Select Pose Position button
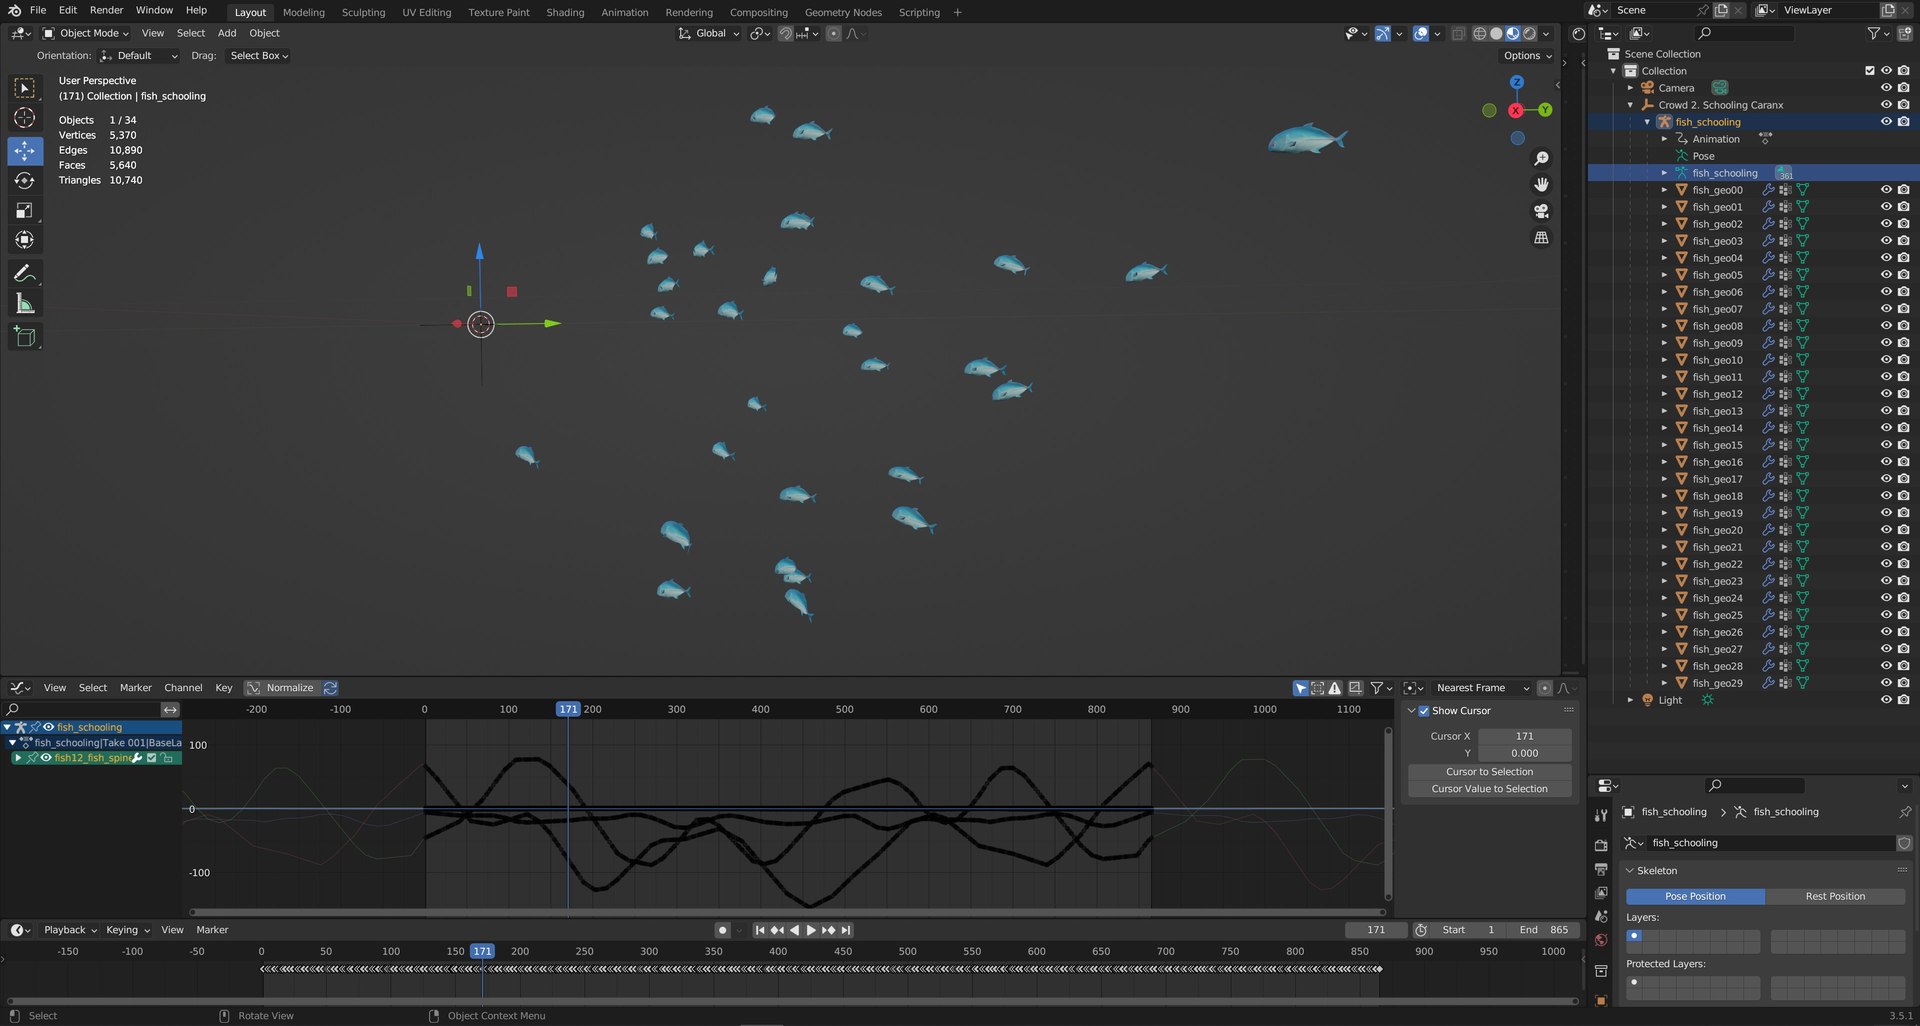The width and height of the screenshot is (1920, 1026). click(1695, 897)
